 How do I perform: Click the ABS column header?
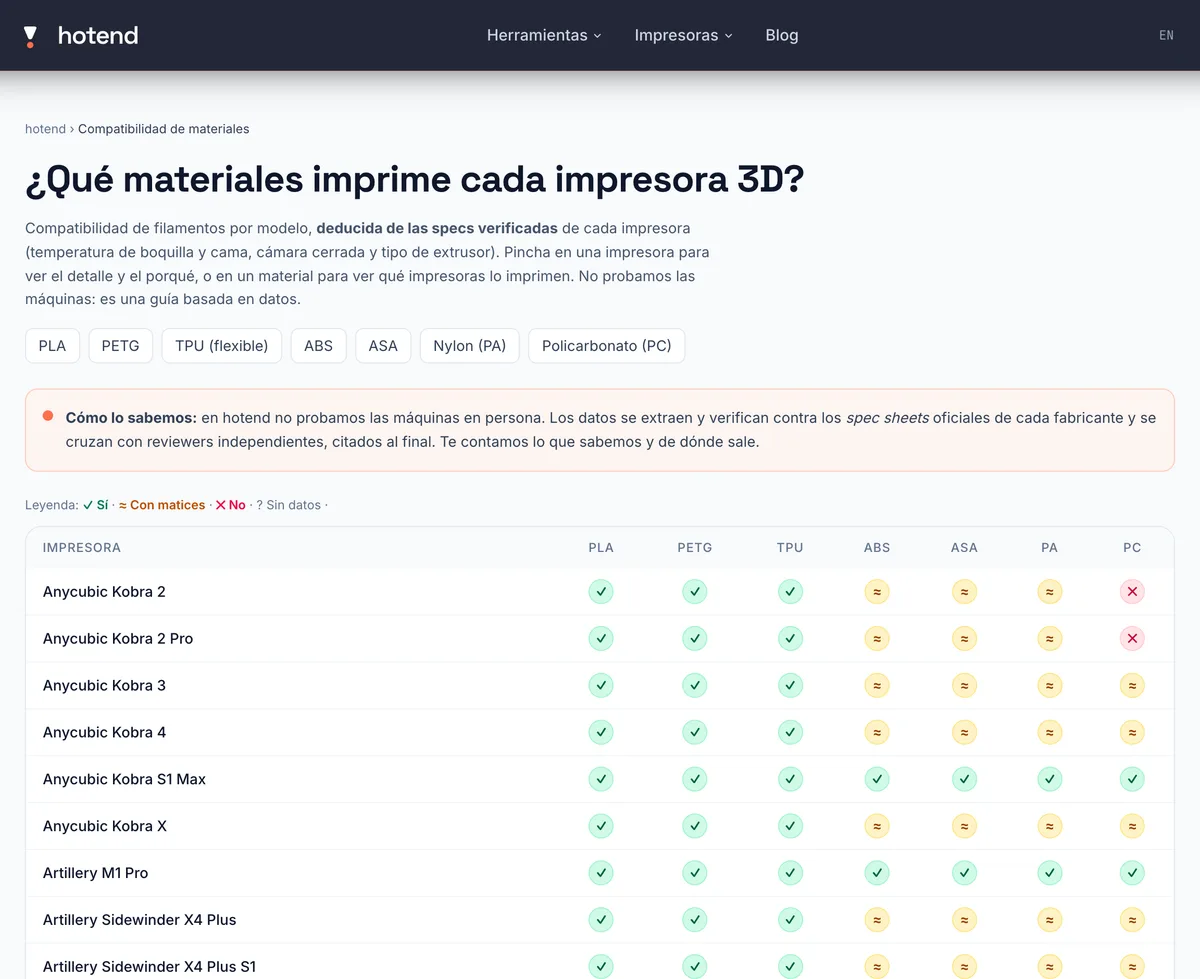click(877, 548)
